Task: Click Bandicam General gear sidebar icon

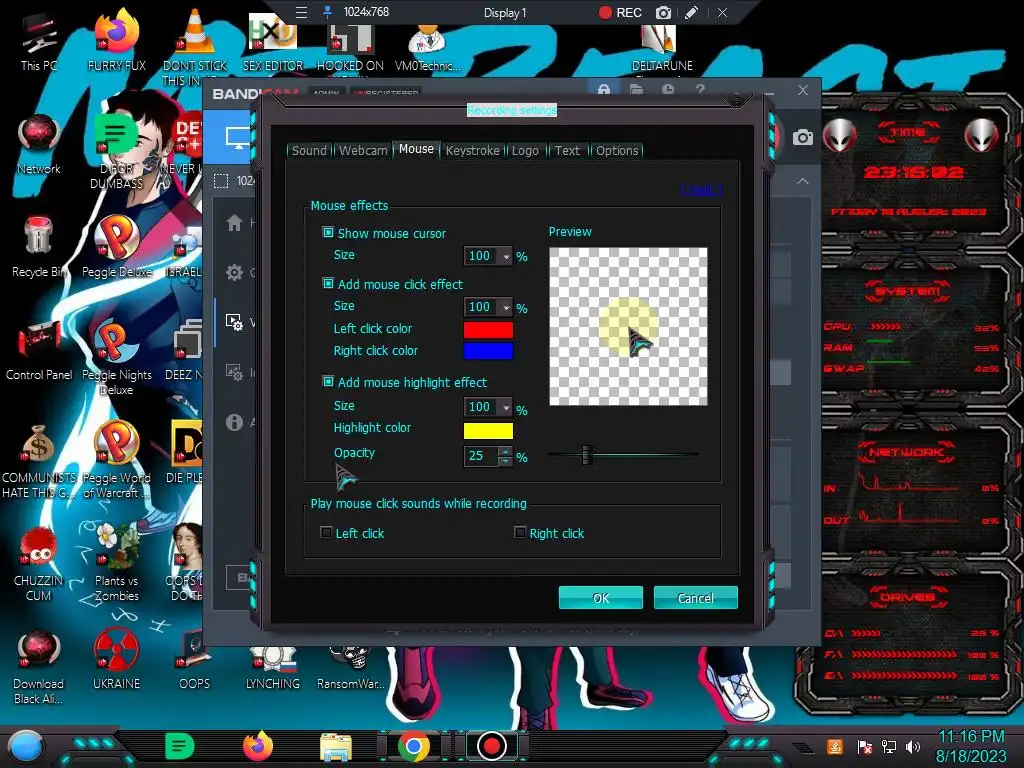Action: pos(234,272)
